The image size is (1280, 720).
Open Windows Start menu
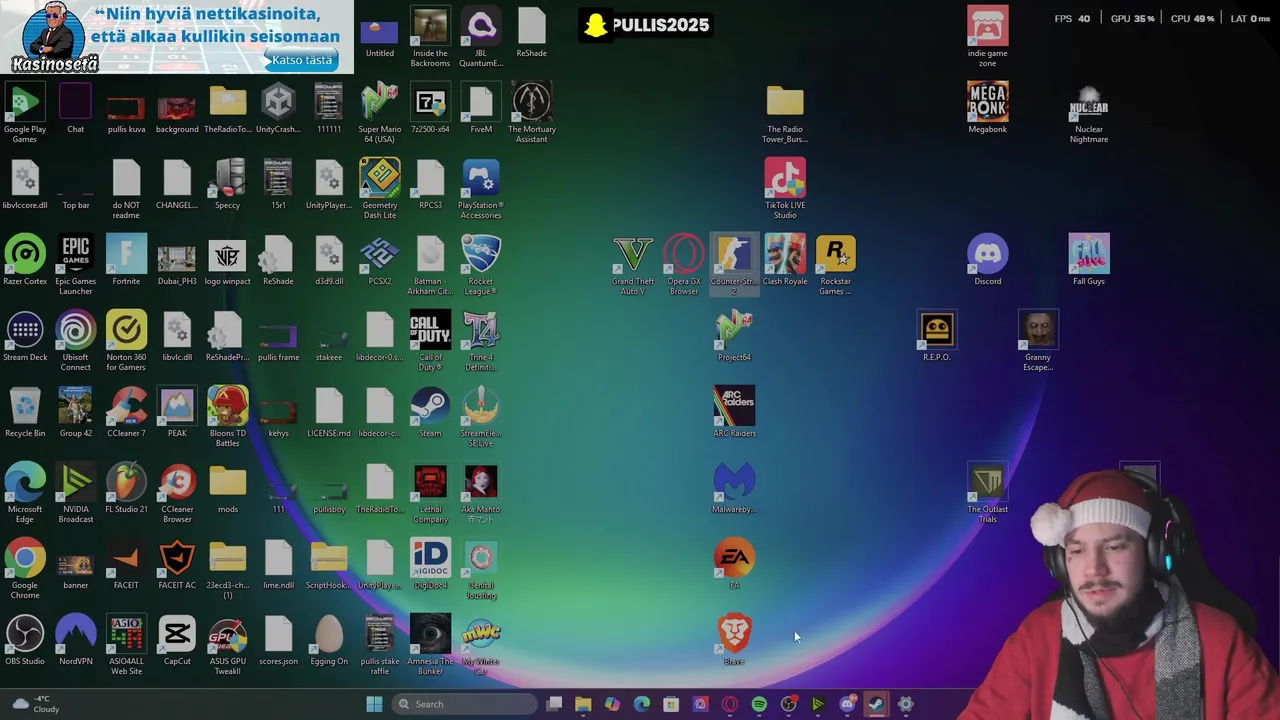(x=374, y=704)
